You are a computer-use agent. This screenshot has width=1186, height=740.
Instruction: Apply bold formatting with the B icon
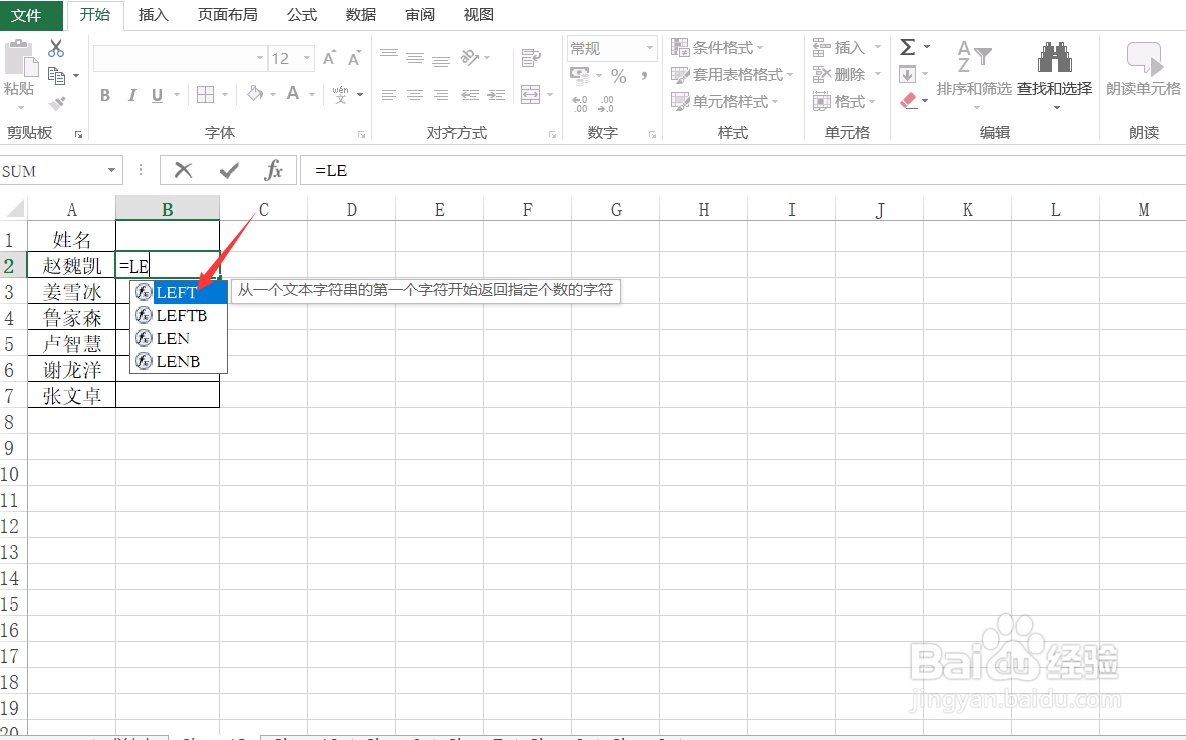pyautogui.click(x=104, y=95)
